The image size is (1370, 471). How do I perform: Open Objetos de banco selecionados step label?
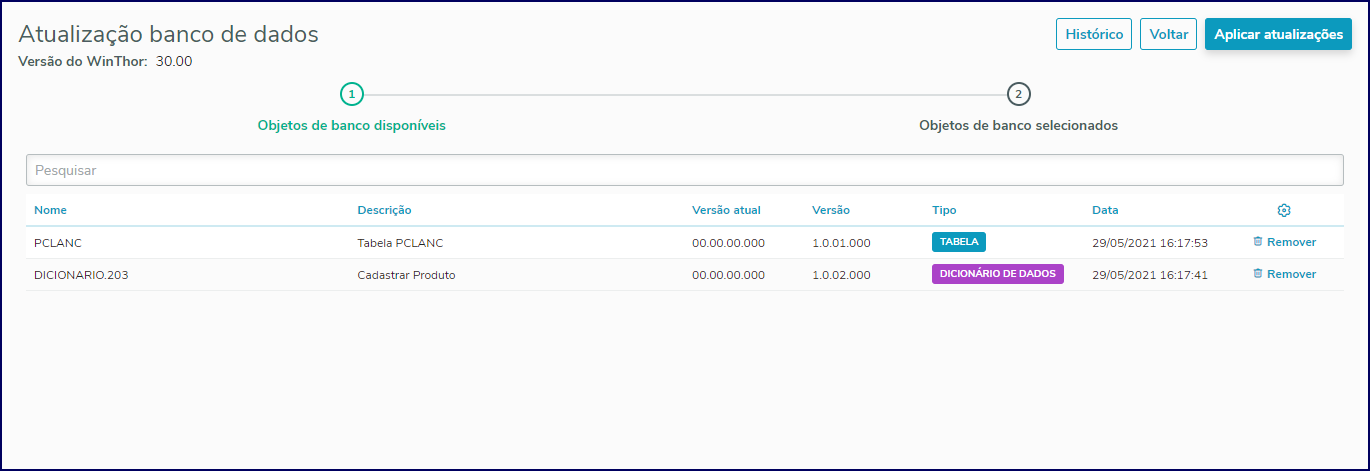(1018, 126)
